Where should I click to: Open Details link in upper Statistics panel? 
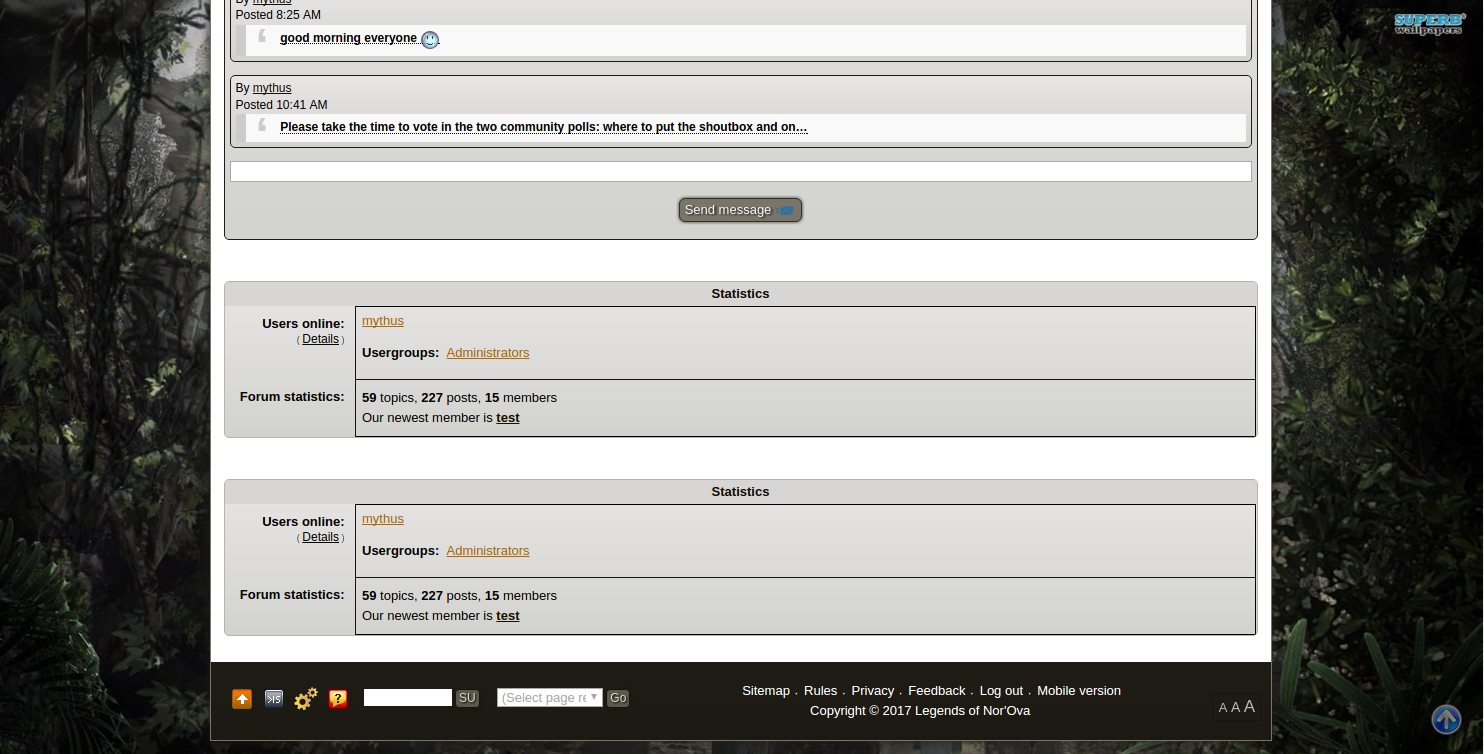(320, 339)
